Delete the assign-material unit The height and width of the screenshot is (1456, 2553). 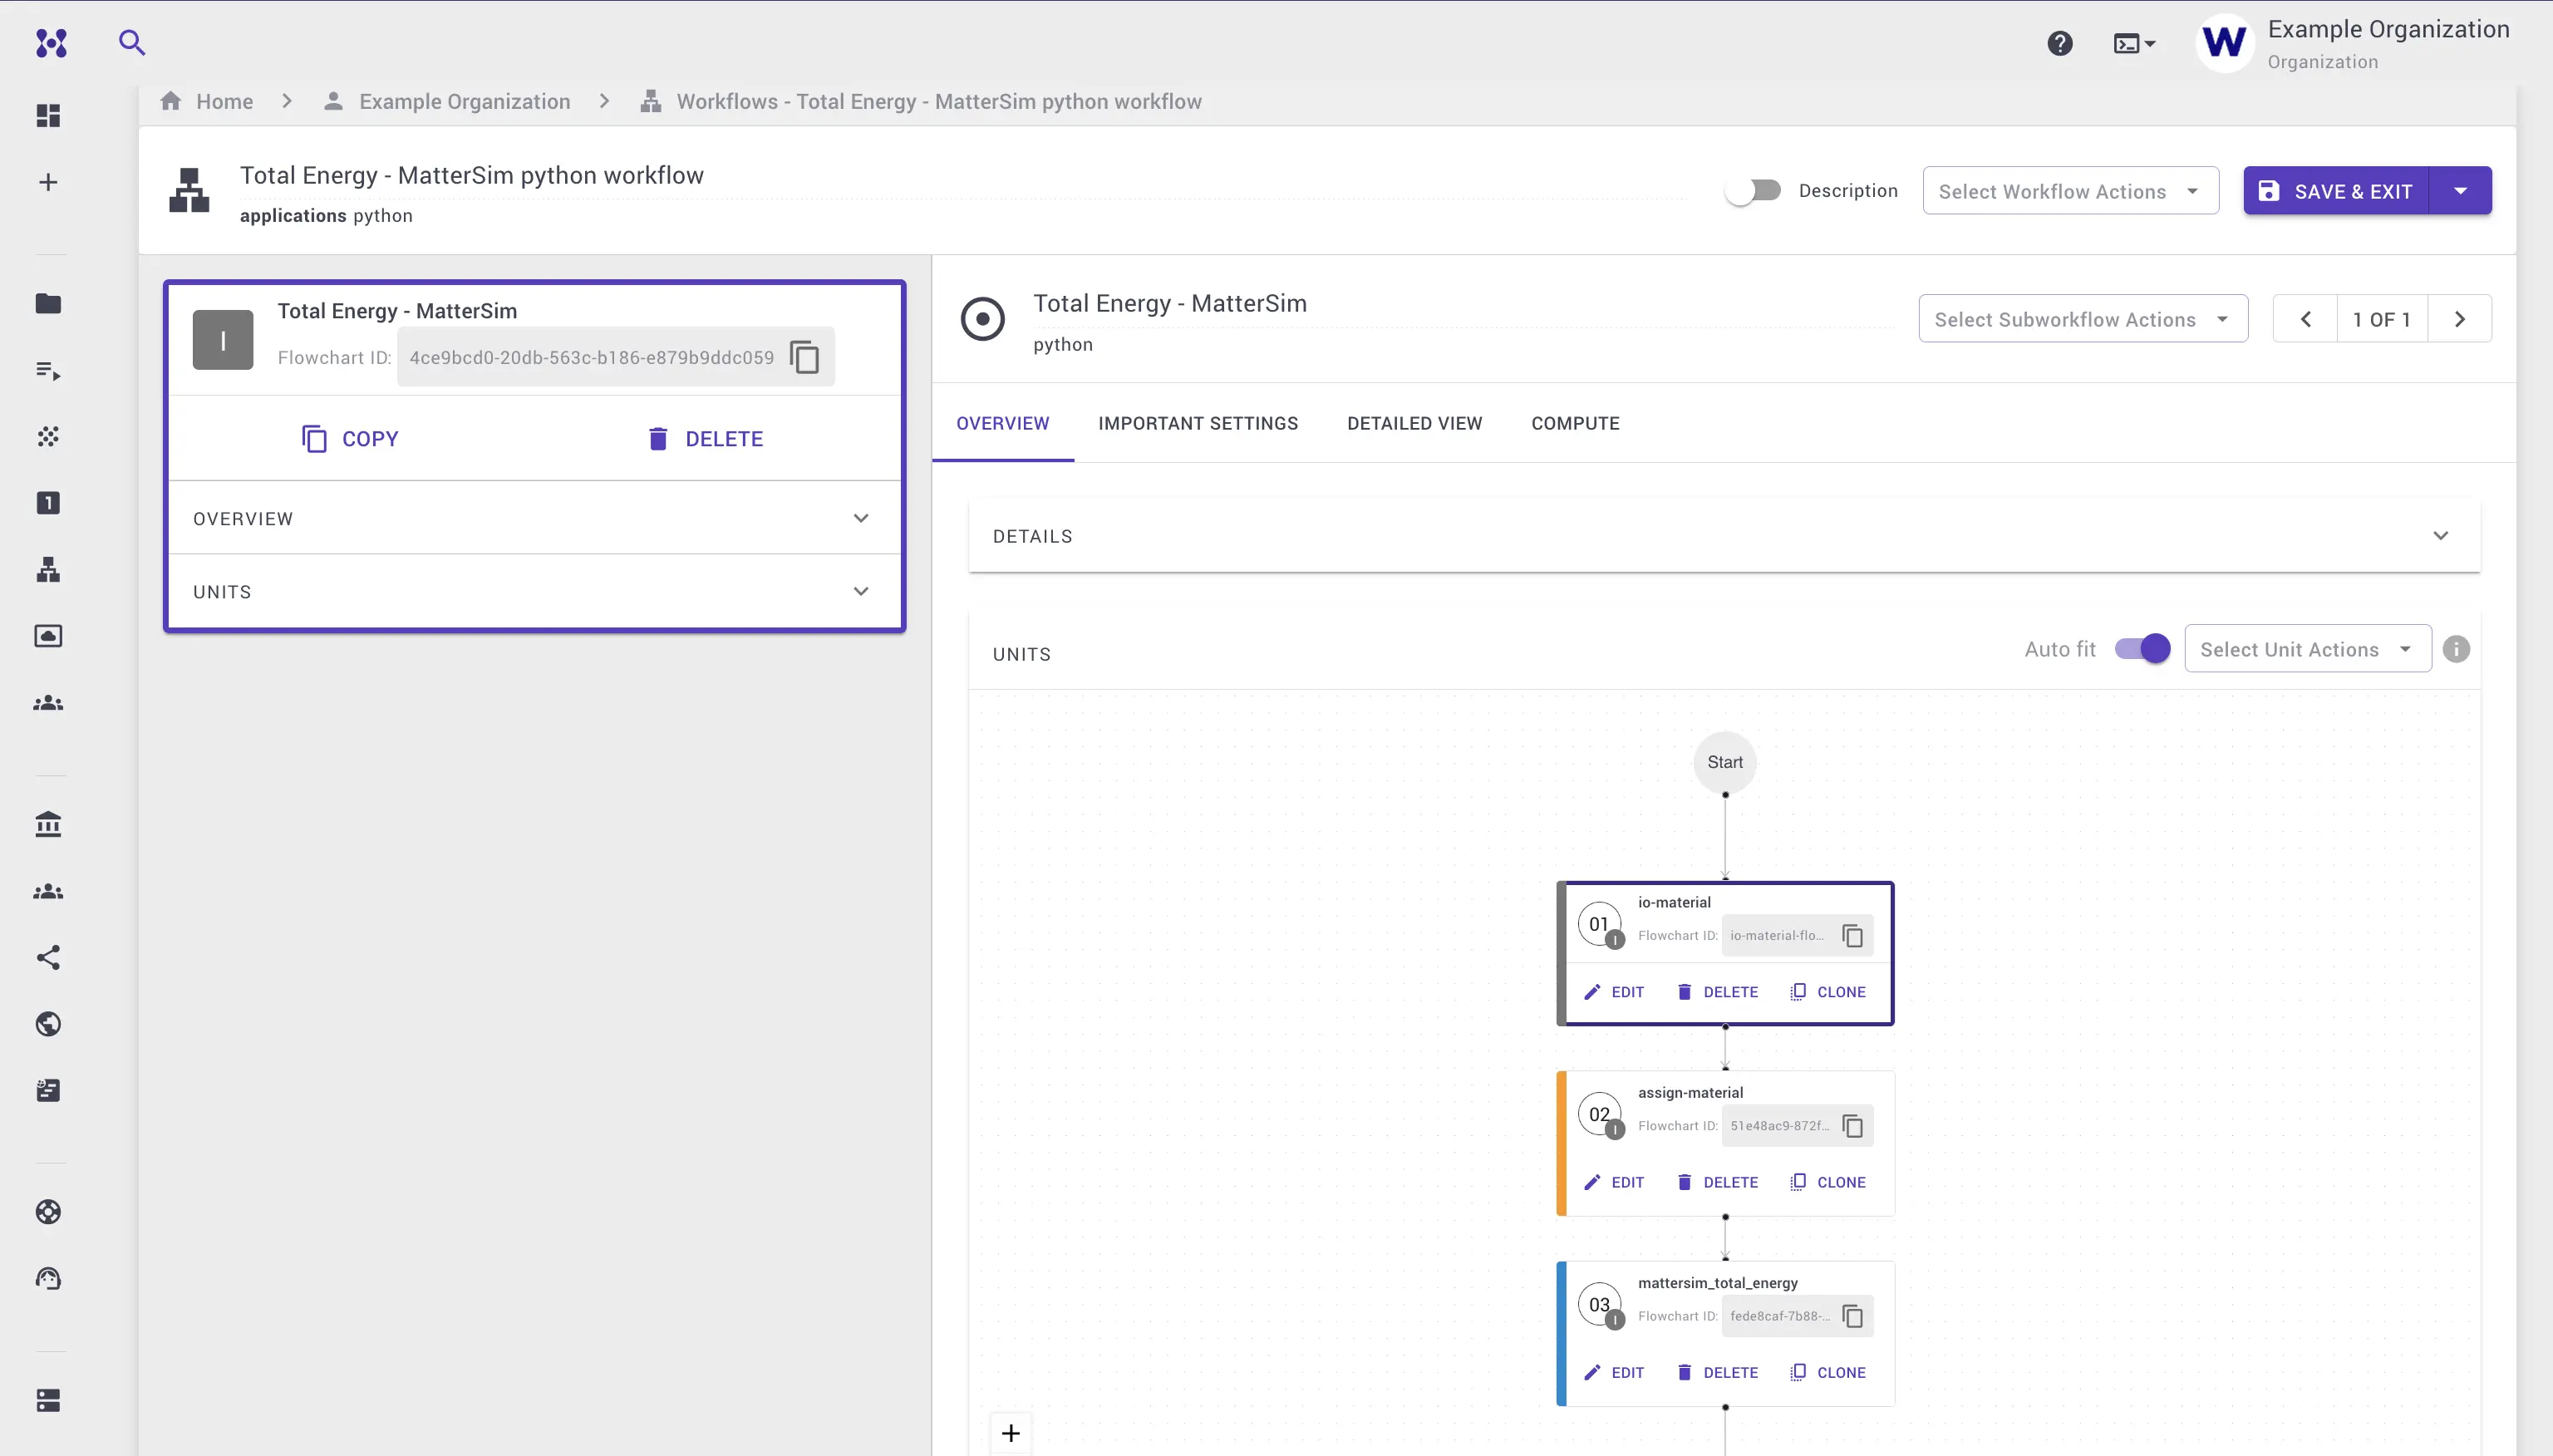(x=1716, y=1183)
